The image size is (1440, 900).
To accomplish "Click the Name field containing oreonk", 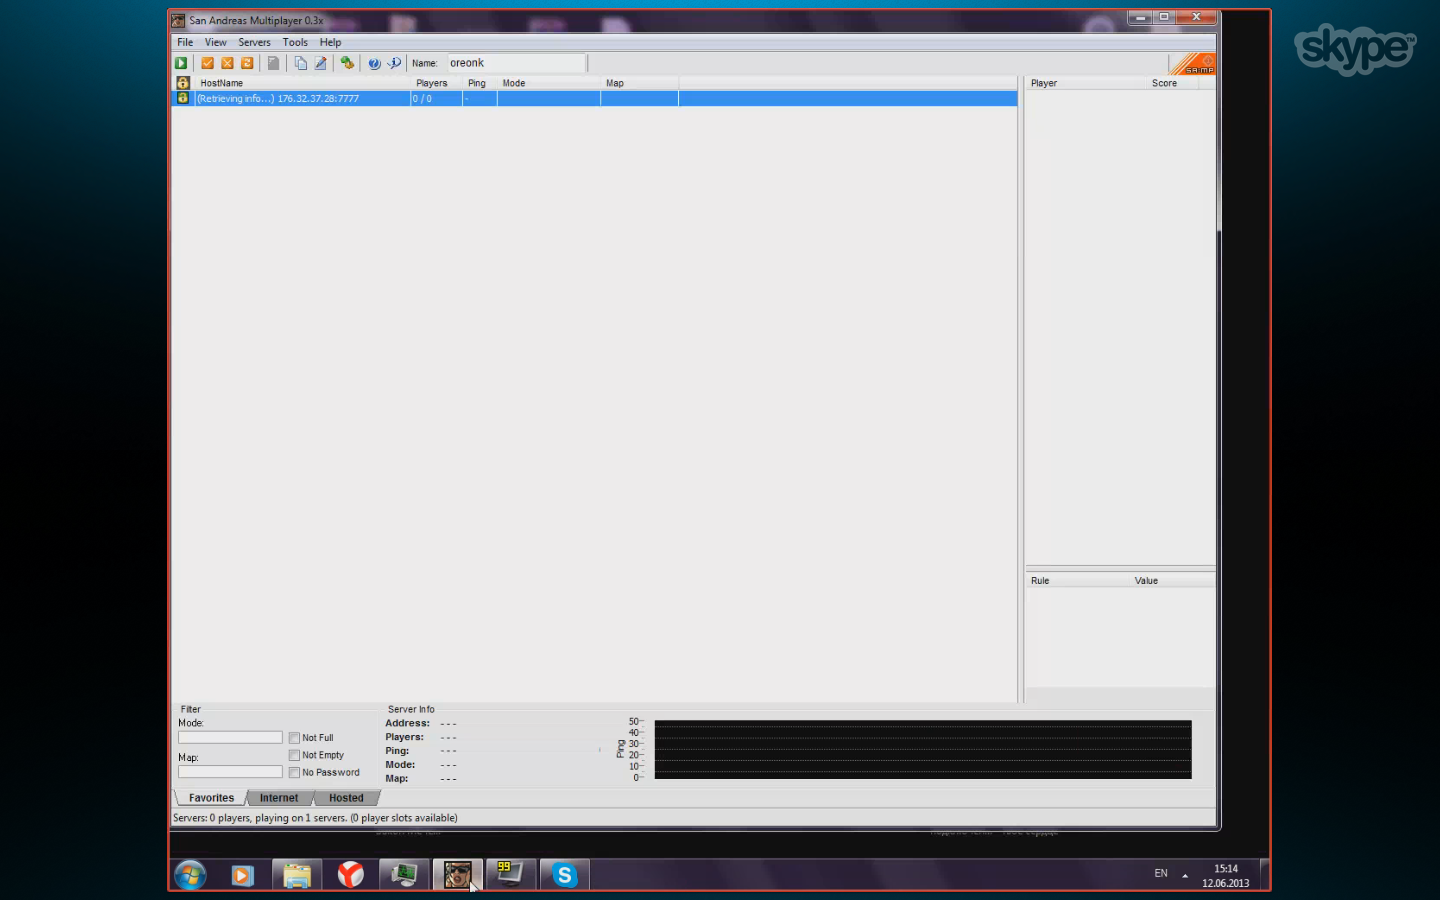I will pyautogui.click(x=516, y=63).
